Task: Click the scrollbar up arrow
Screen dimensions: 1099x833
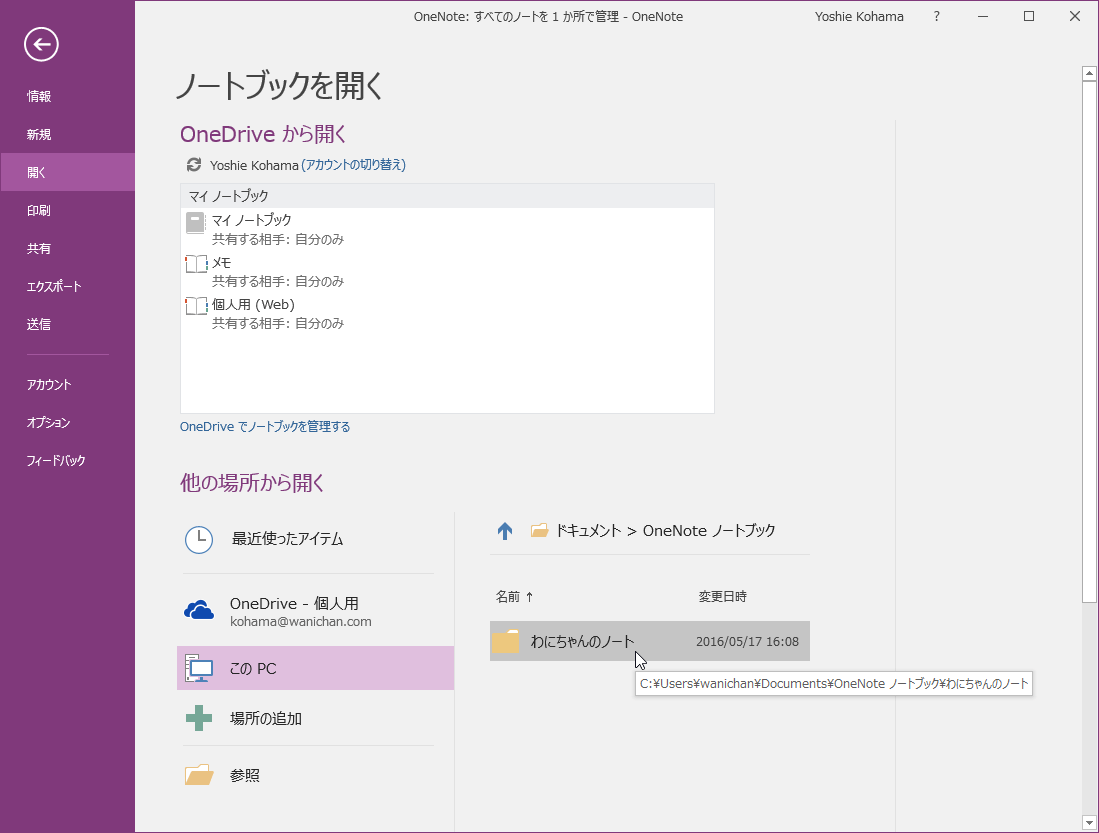Action: pyautogui.click(x=1089, y=73)
